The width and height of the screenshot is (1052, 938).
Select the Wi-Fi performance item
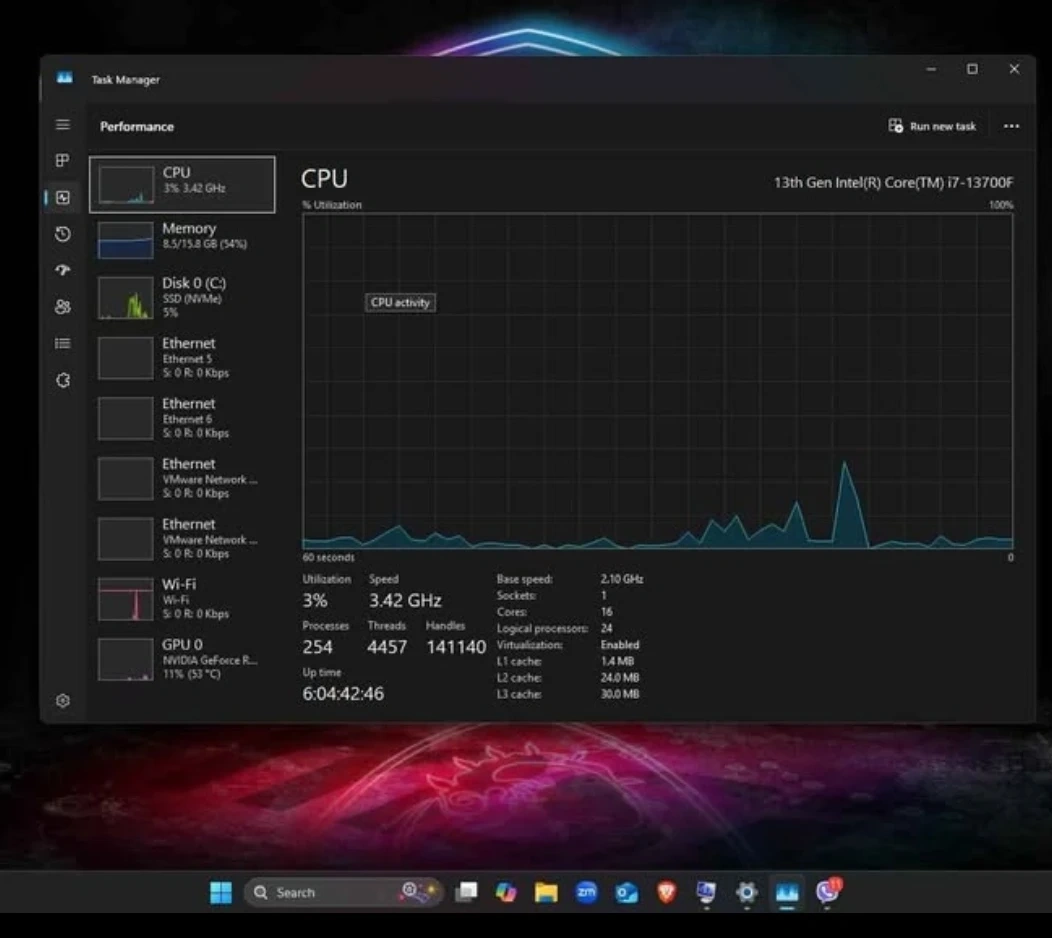click(182, 598)
